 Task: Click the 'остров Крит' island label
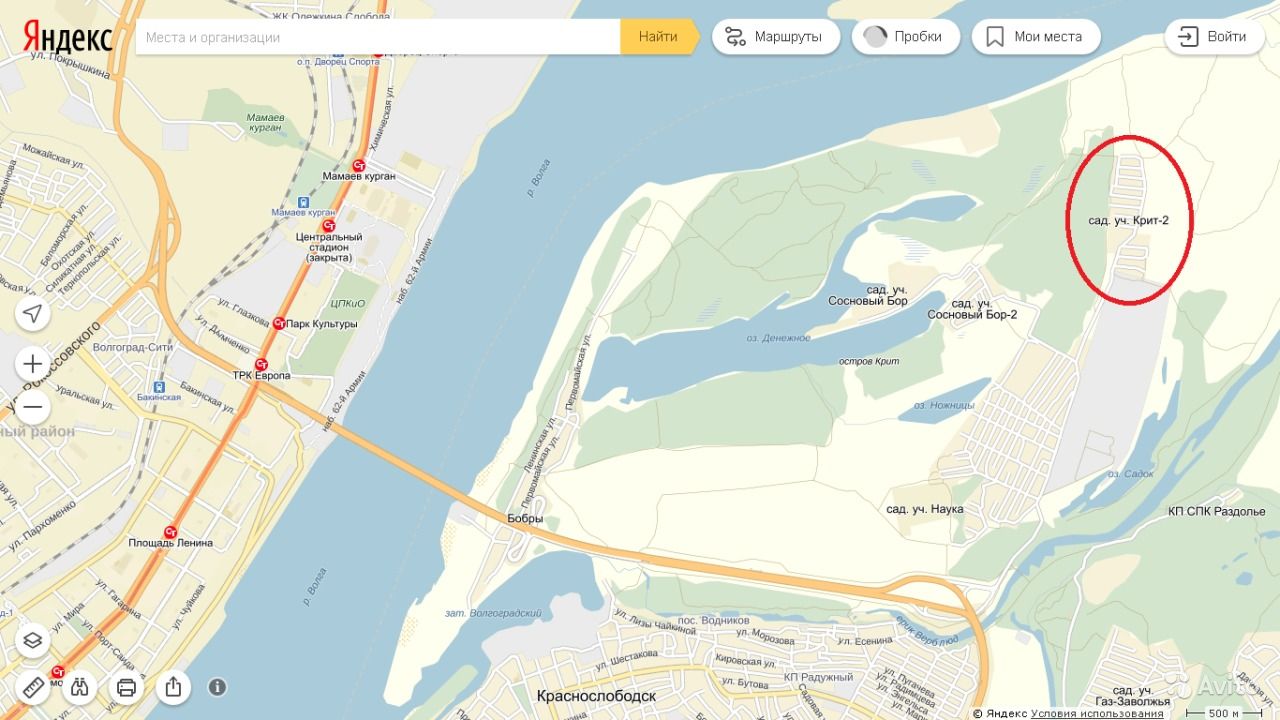tap(867, 360)
